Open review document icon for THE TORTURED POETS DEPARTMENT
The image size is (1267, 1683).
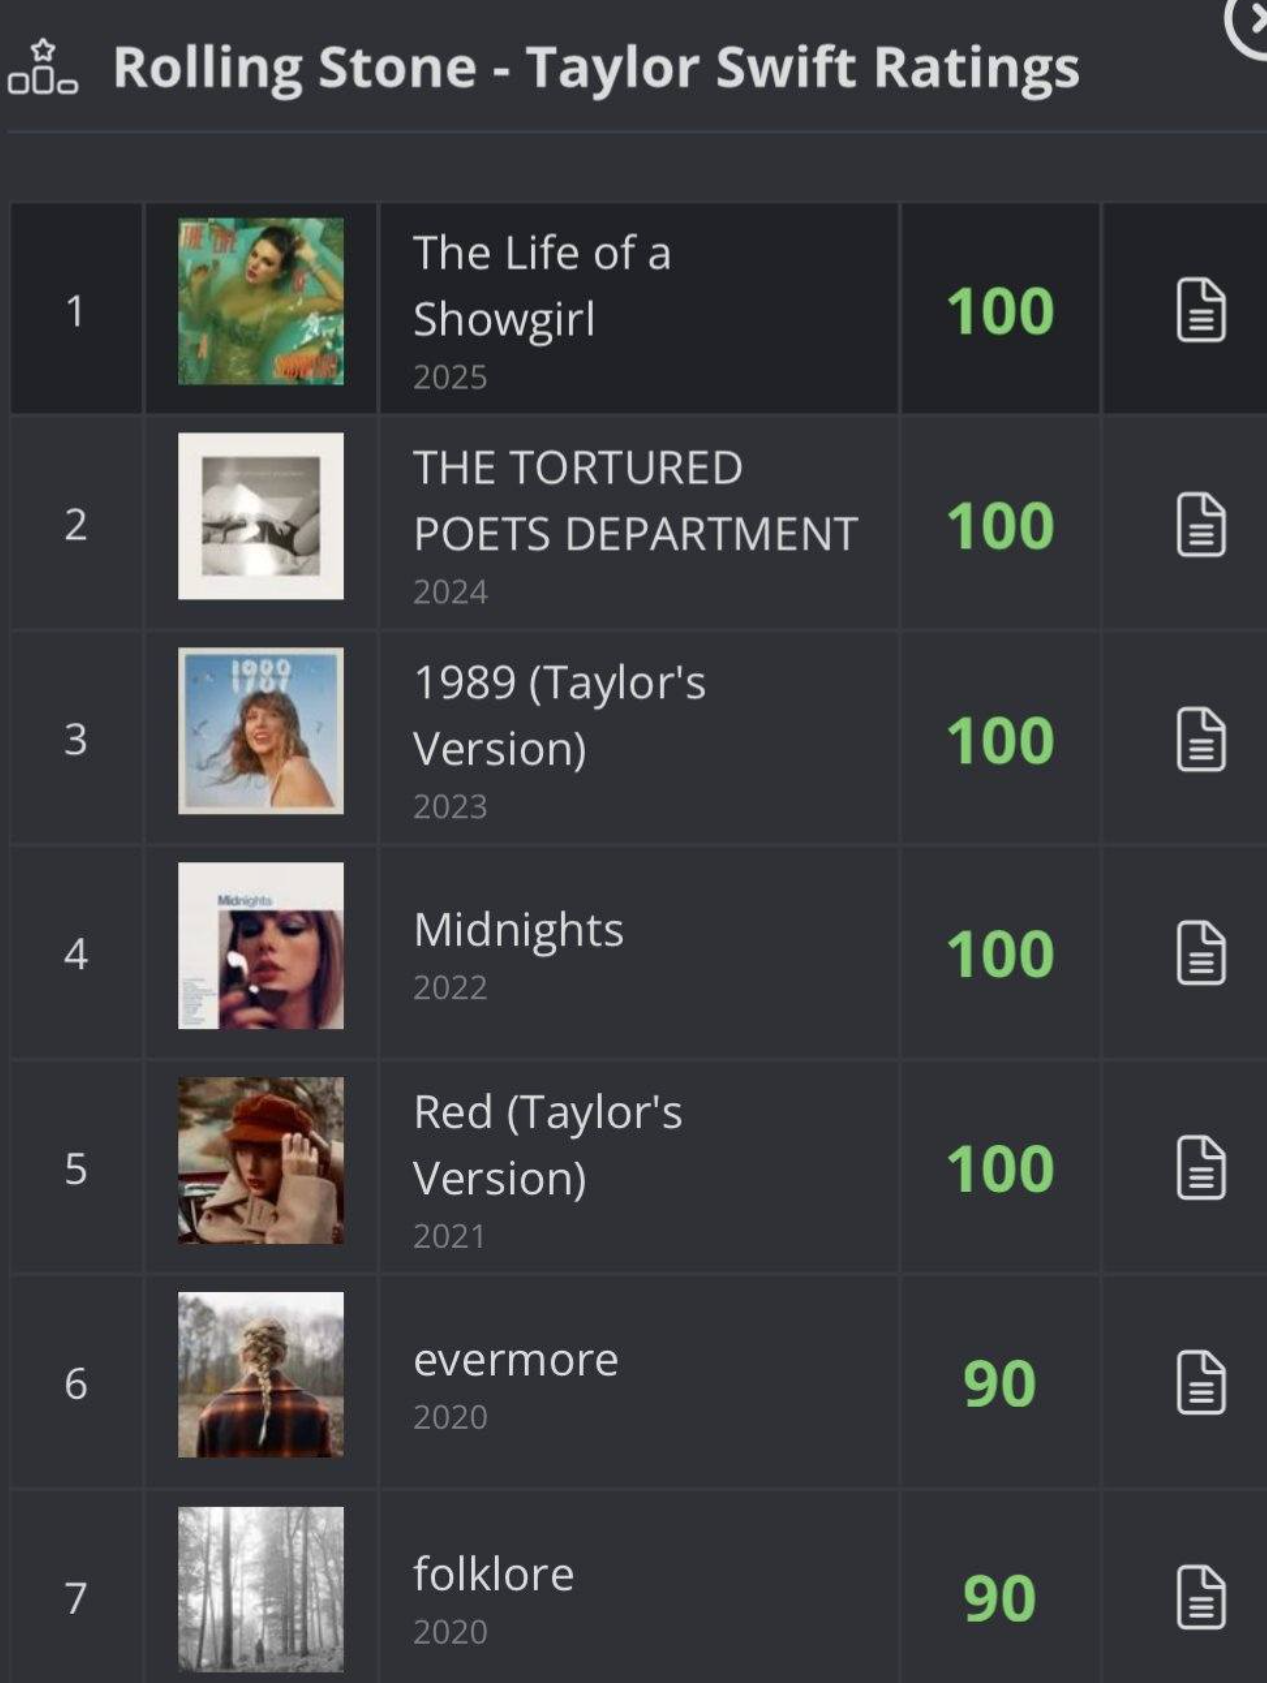[x=1200, y=525]
